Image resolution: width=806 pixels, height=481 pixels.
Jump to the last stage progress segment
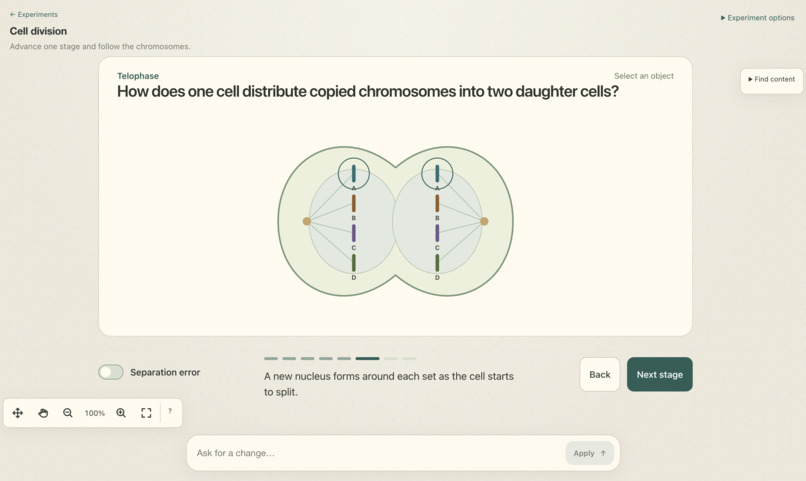coord(409,358)
